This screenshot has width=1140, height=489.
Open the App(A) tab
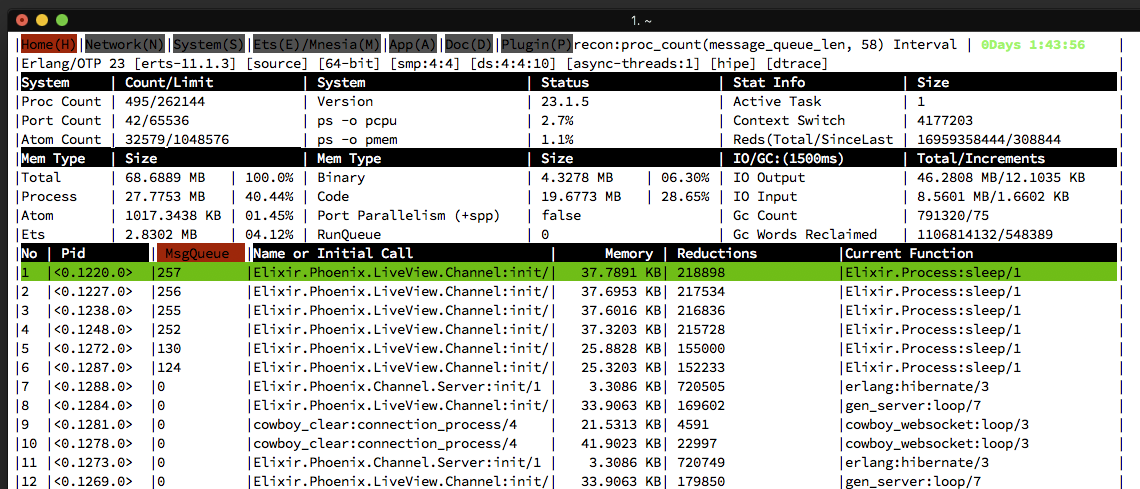412,44
